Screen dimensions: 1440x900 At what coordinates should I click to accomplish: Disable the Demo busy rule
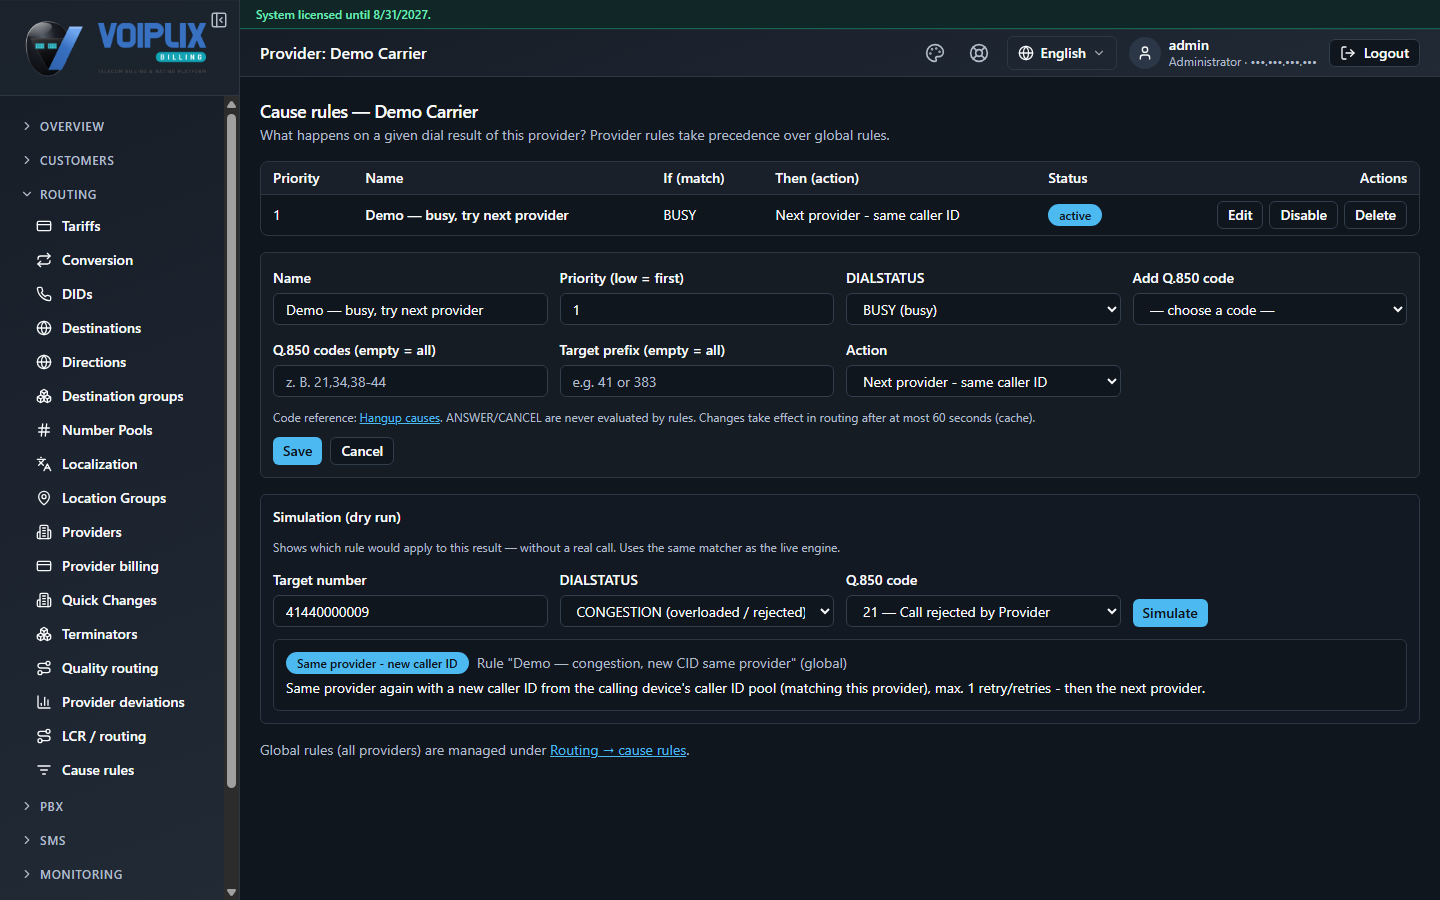[1303, 215]
